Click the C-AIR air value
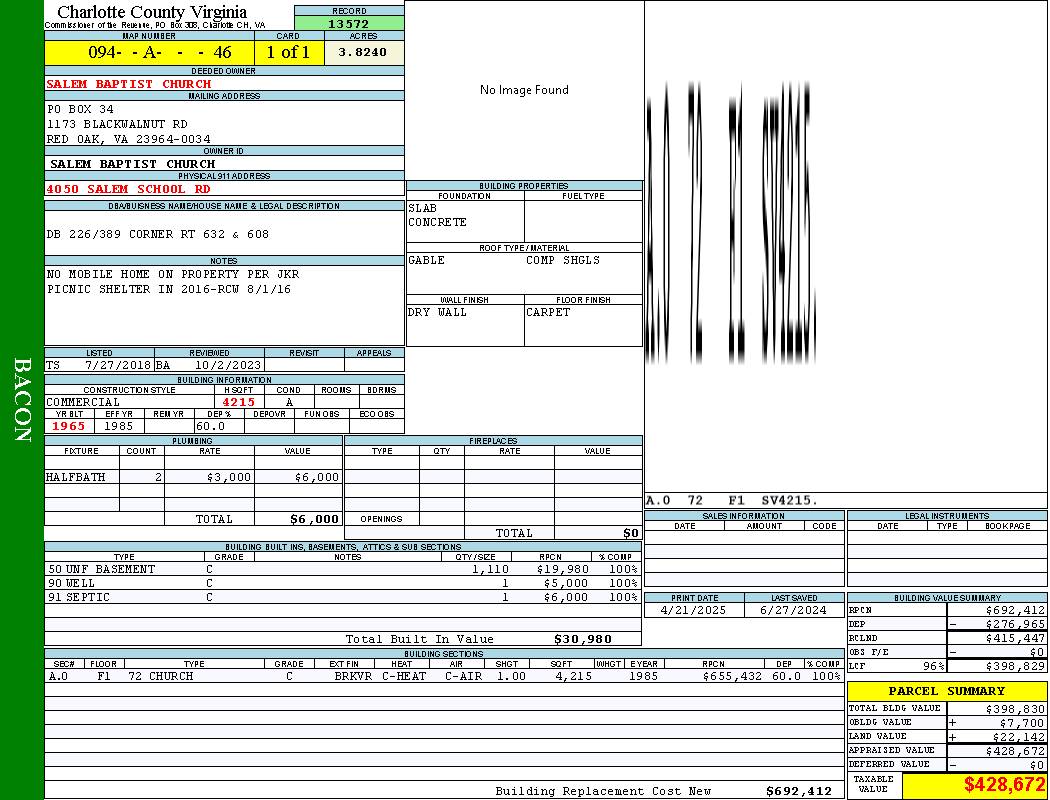Screen dimensions: 1050x800 (x=463, y=677)
